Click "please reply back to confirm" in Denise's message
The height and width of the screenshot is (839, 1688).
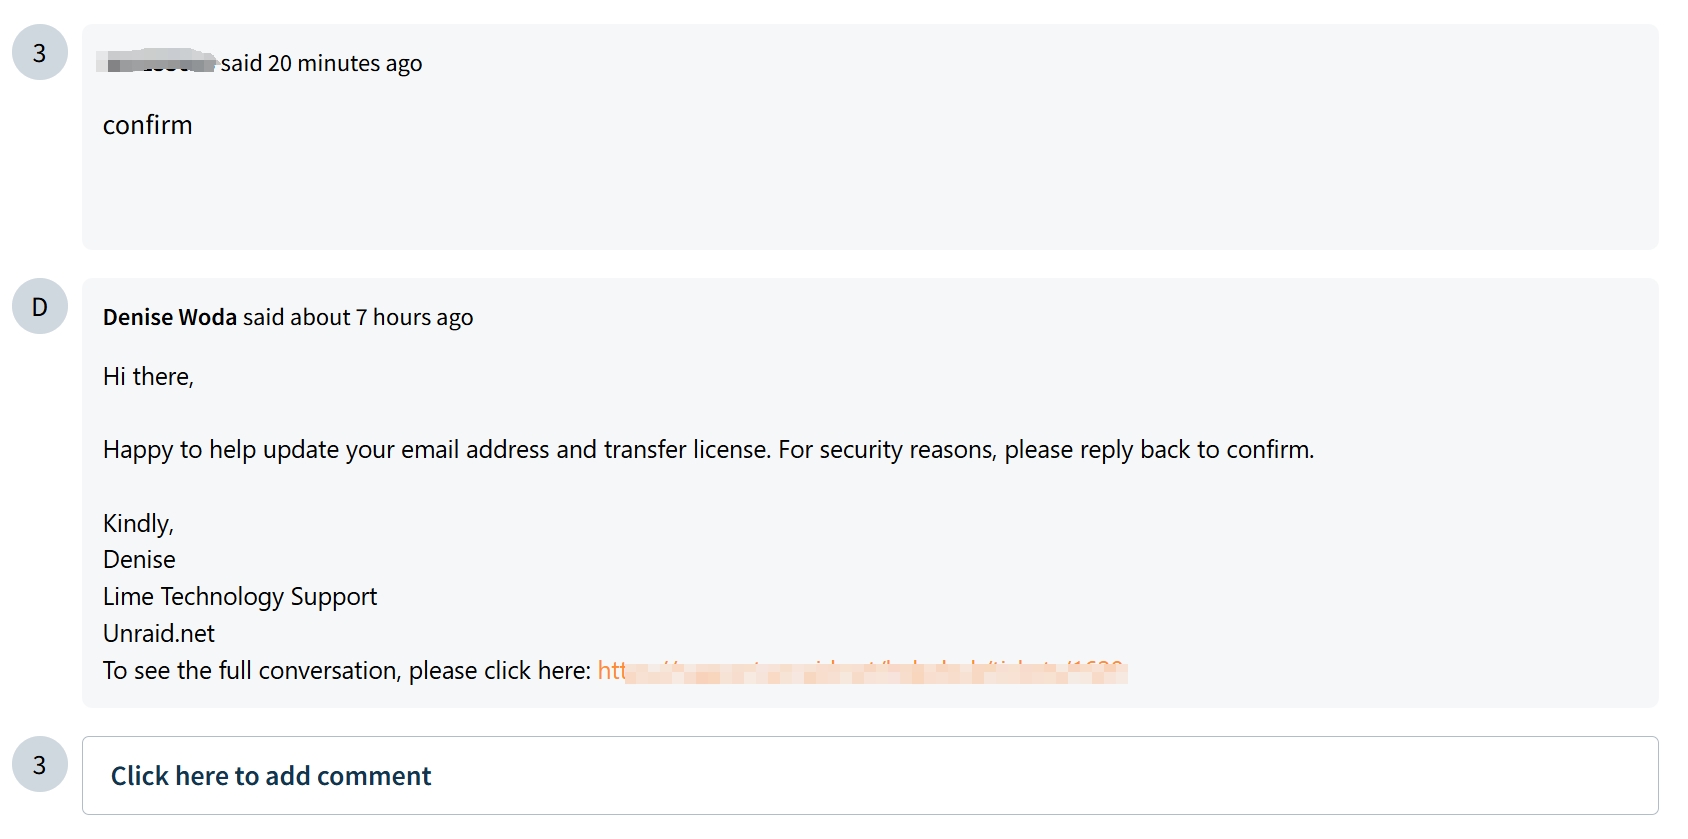pyautogui.click(x=1159, y=450)
